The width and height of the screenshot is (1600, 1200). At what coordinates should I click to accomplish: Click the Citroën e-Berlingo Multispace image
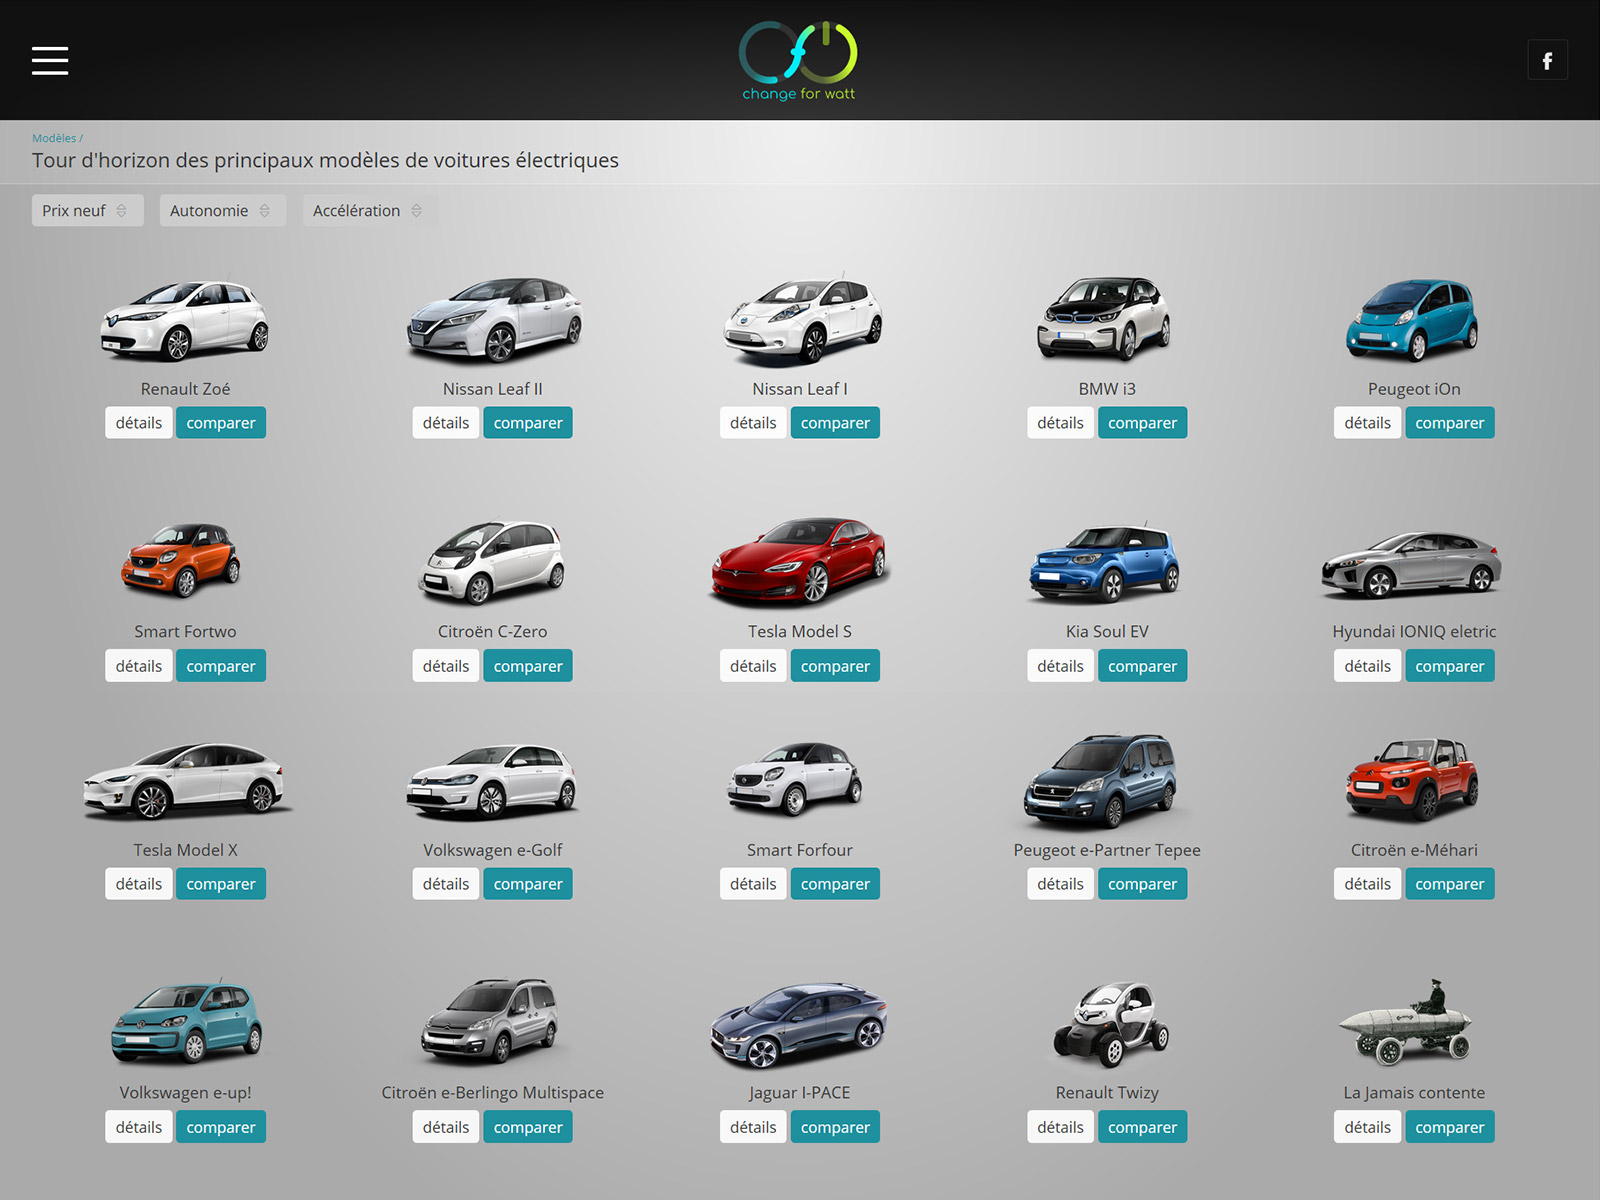pos(490,1022)
